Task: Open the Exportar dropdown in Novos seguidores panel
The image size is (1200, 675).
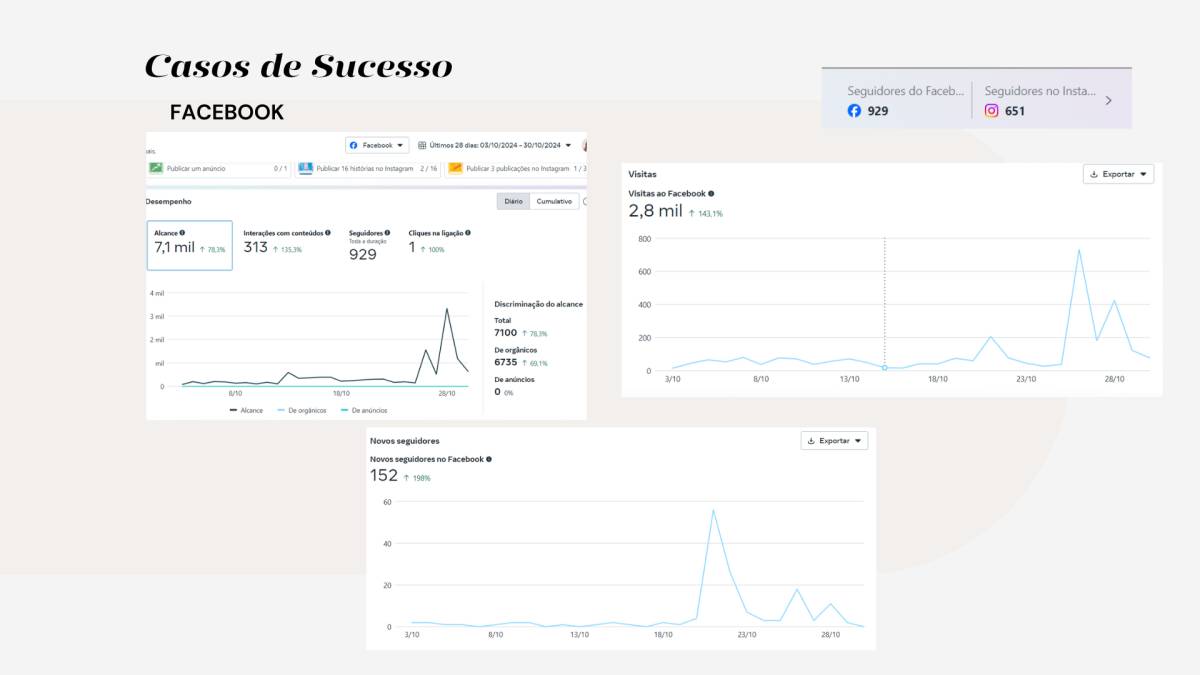Action: (834, 440)
